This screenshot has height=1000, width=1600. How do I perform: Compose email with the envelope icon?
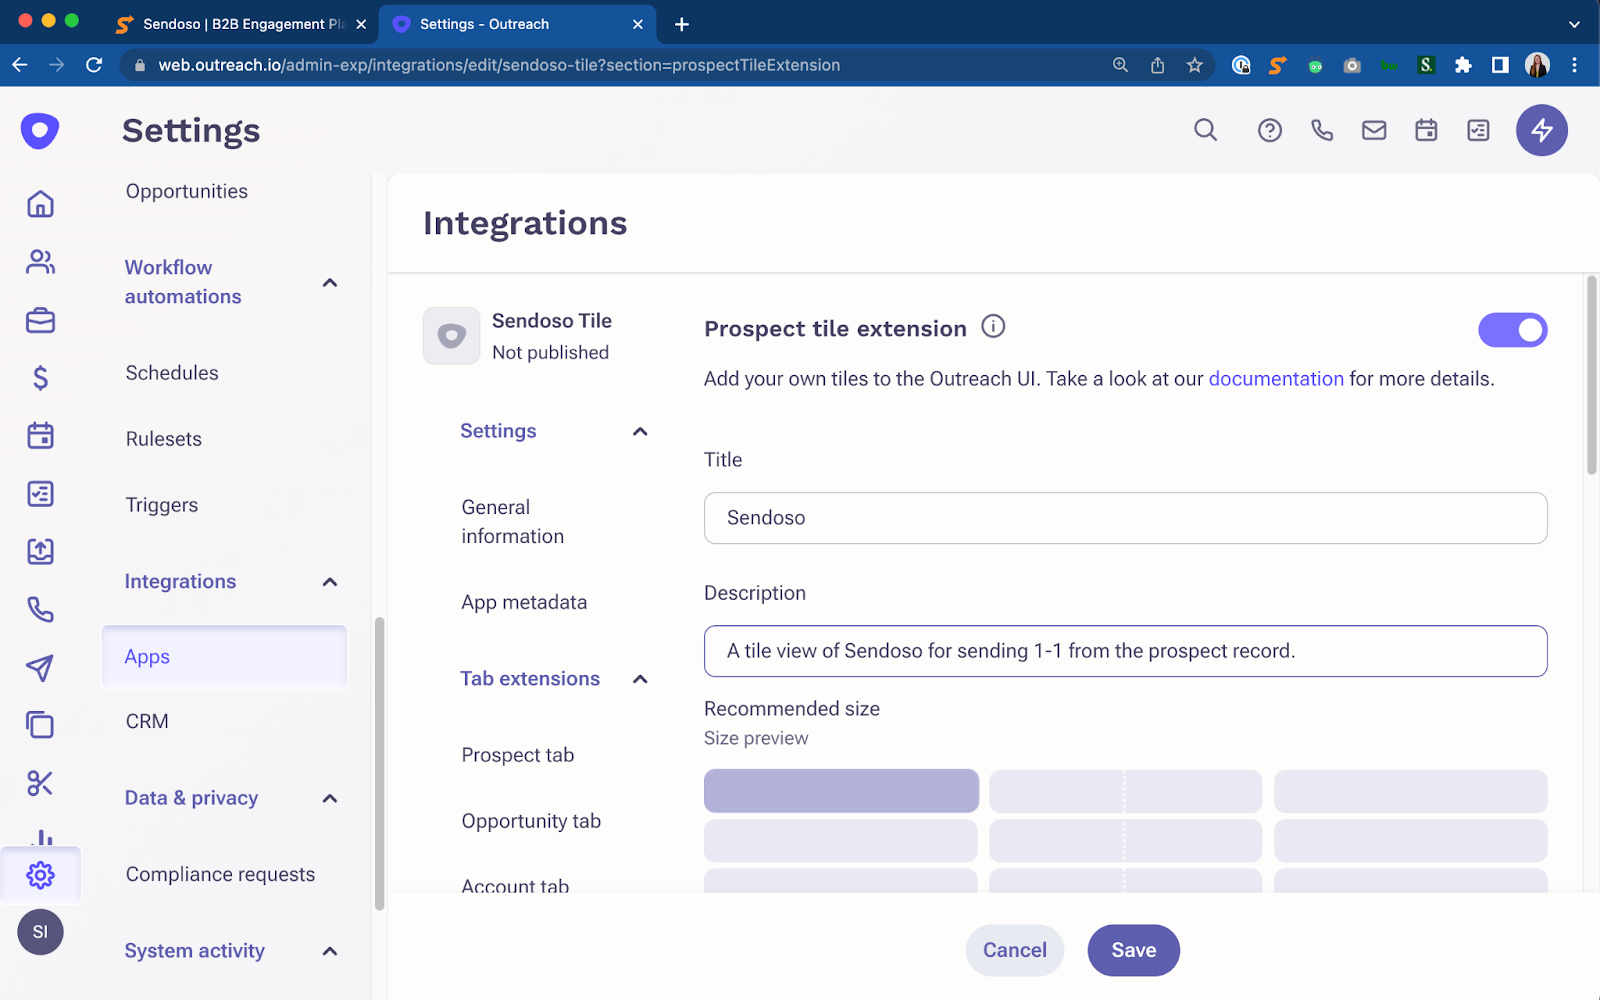1374,130
